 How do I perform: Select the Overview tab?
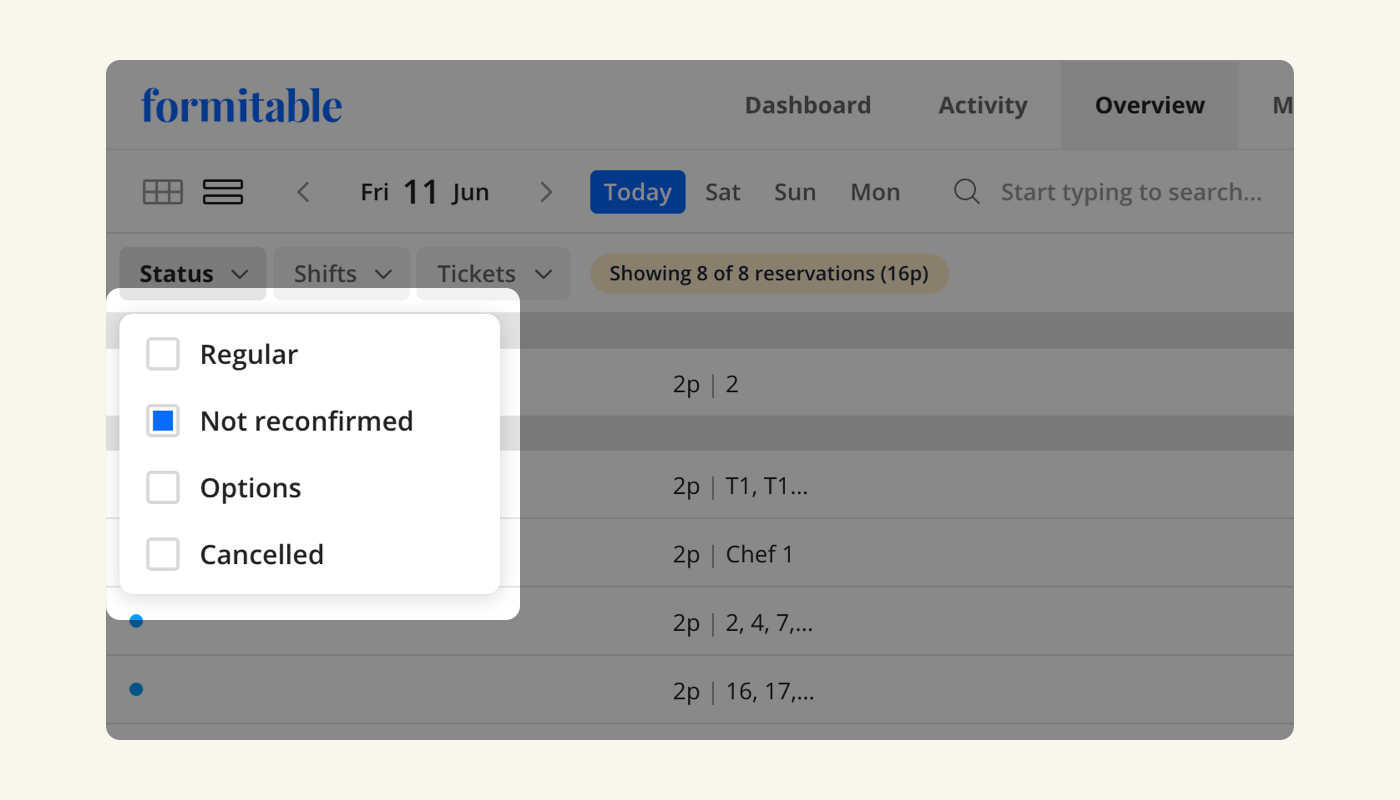point(1150,105)
